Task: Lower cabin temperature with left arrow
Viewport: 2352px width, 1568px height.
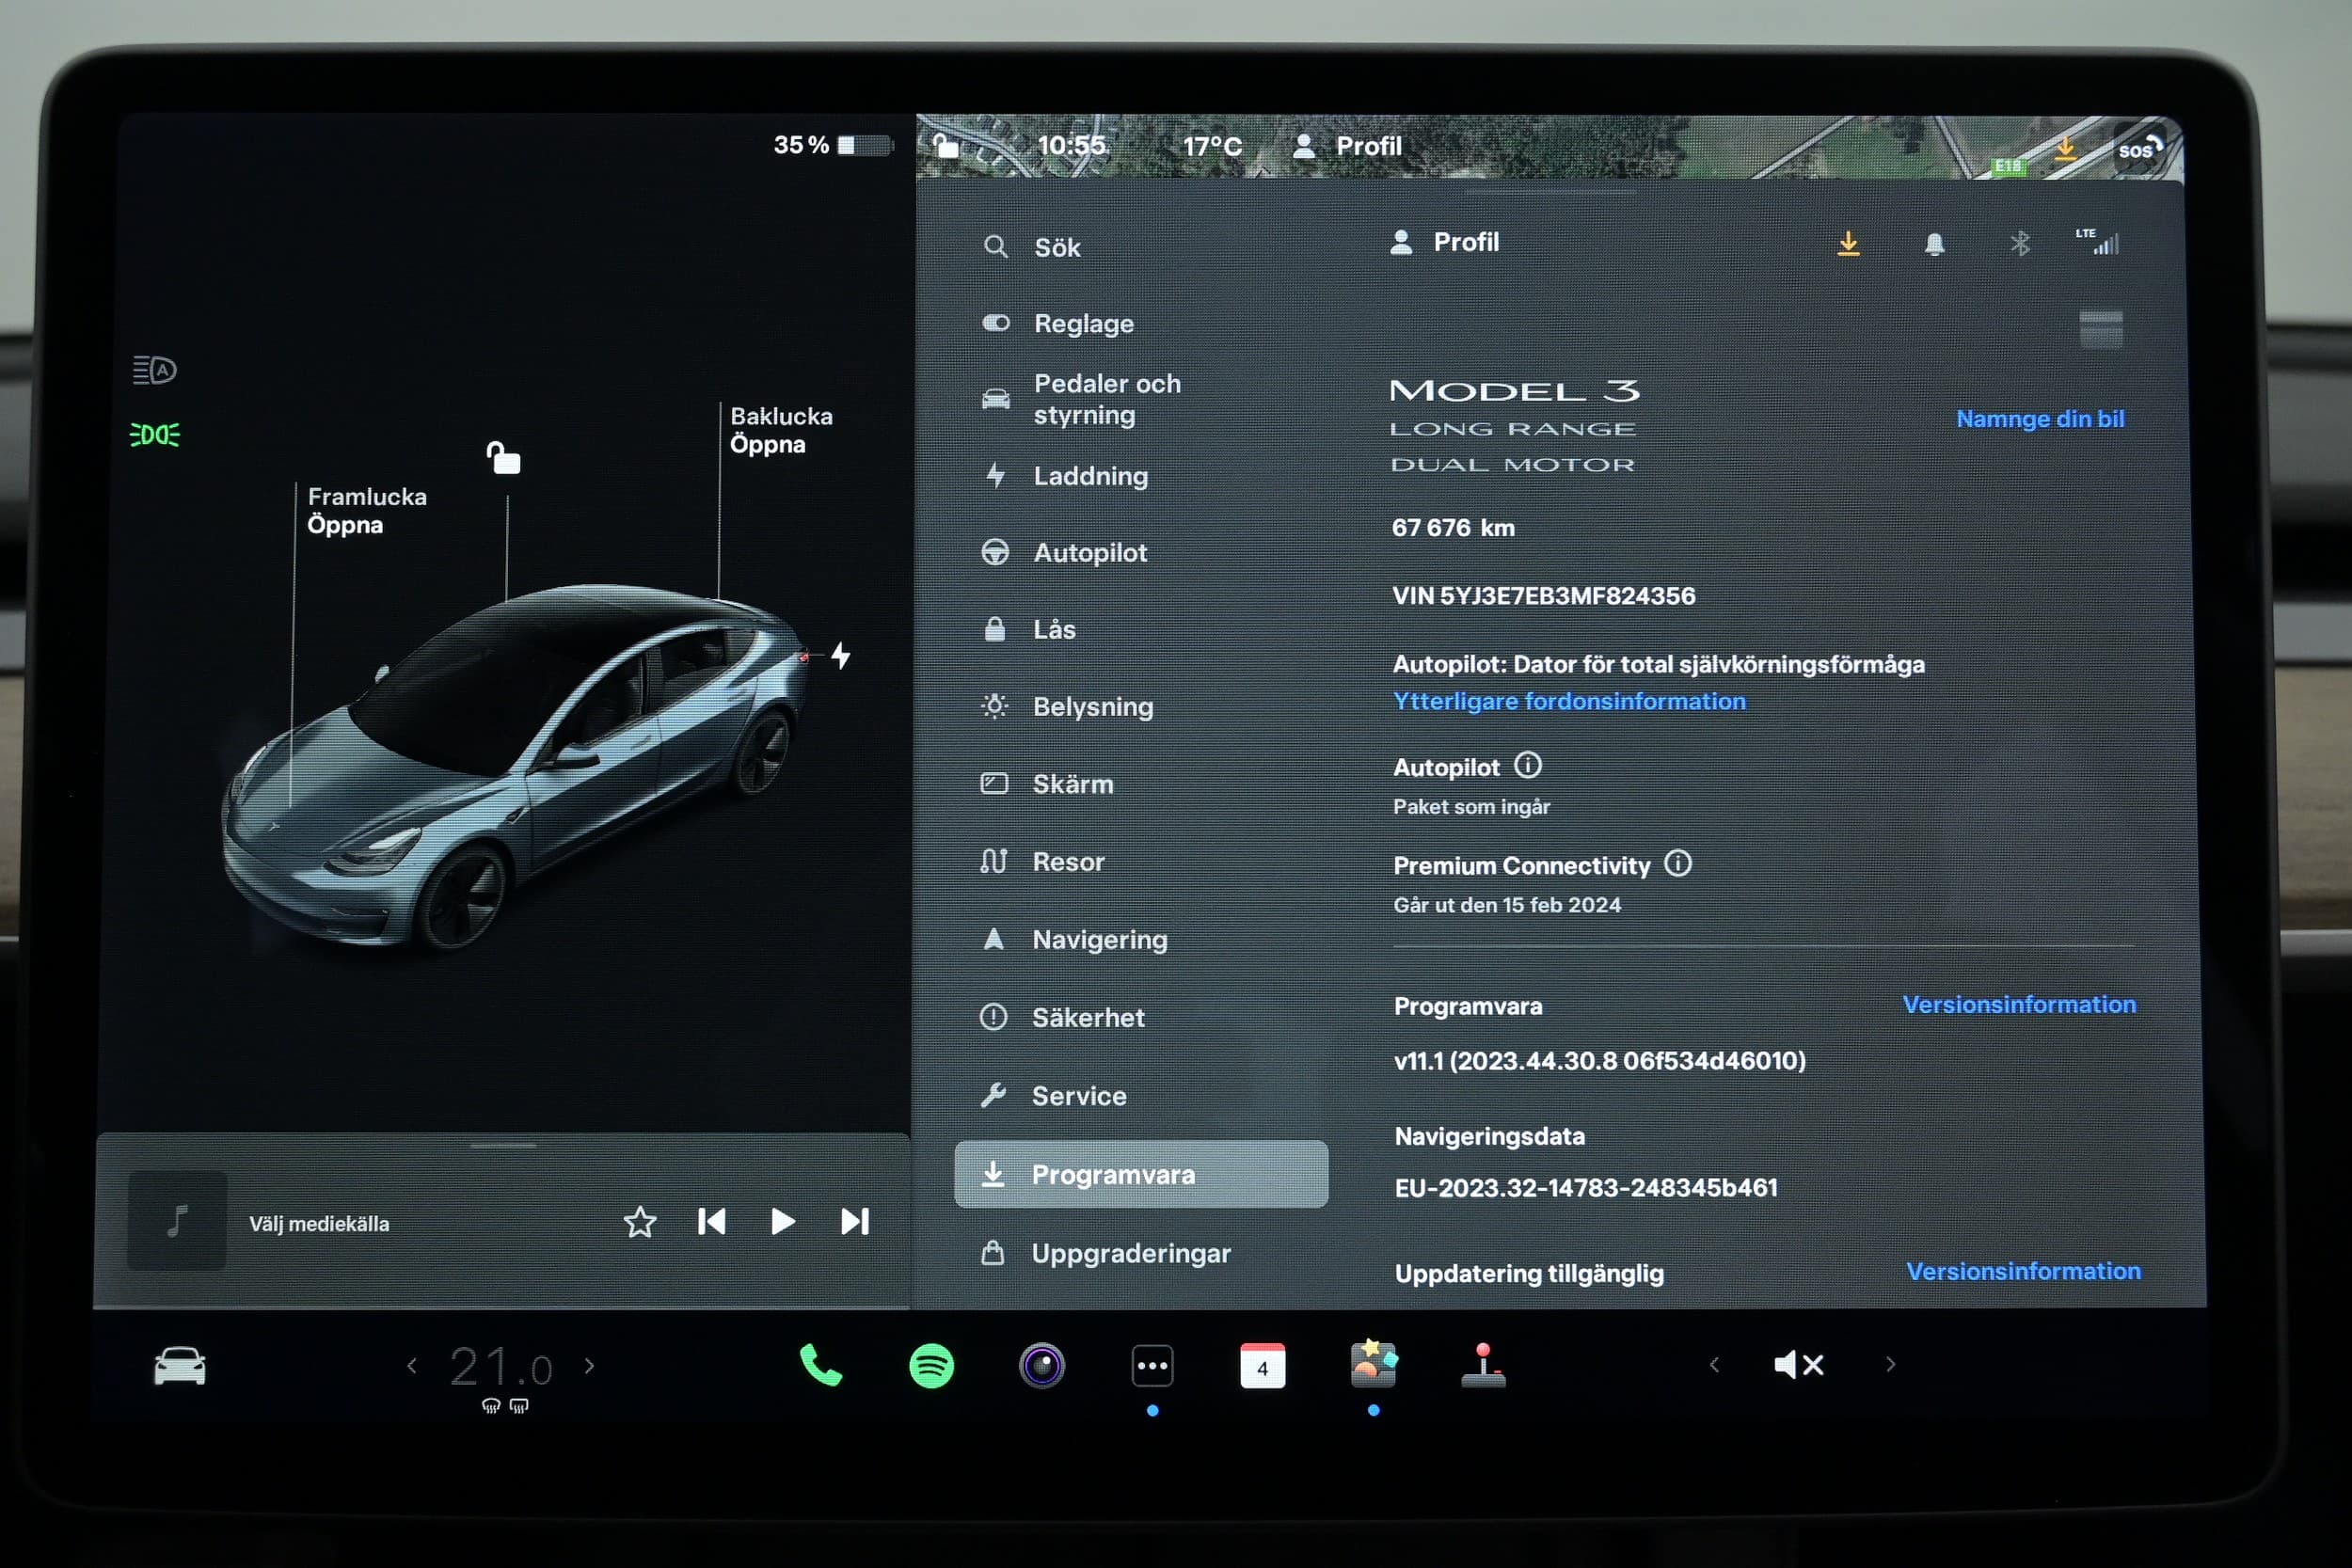Action: click(411, 1365)
